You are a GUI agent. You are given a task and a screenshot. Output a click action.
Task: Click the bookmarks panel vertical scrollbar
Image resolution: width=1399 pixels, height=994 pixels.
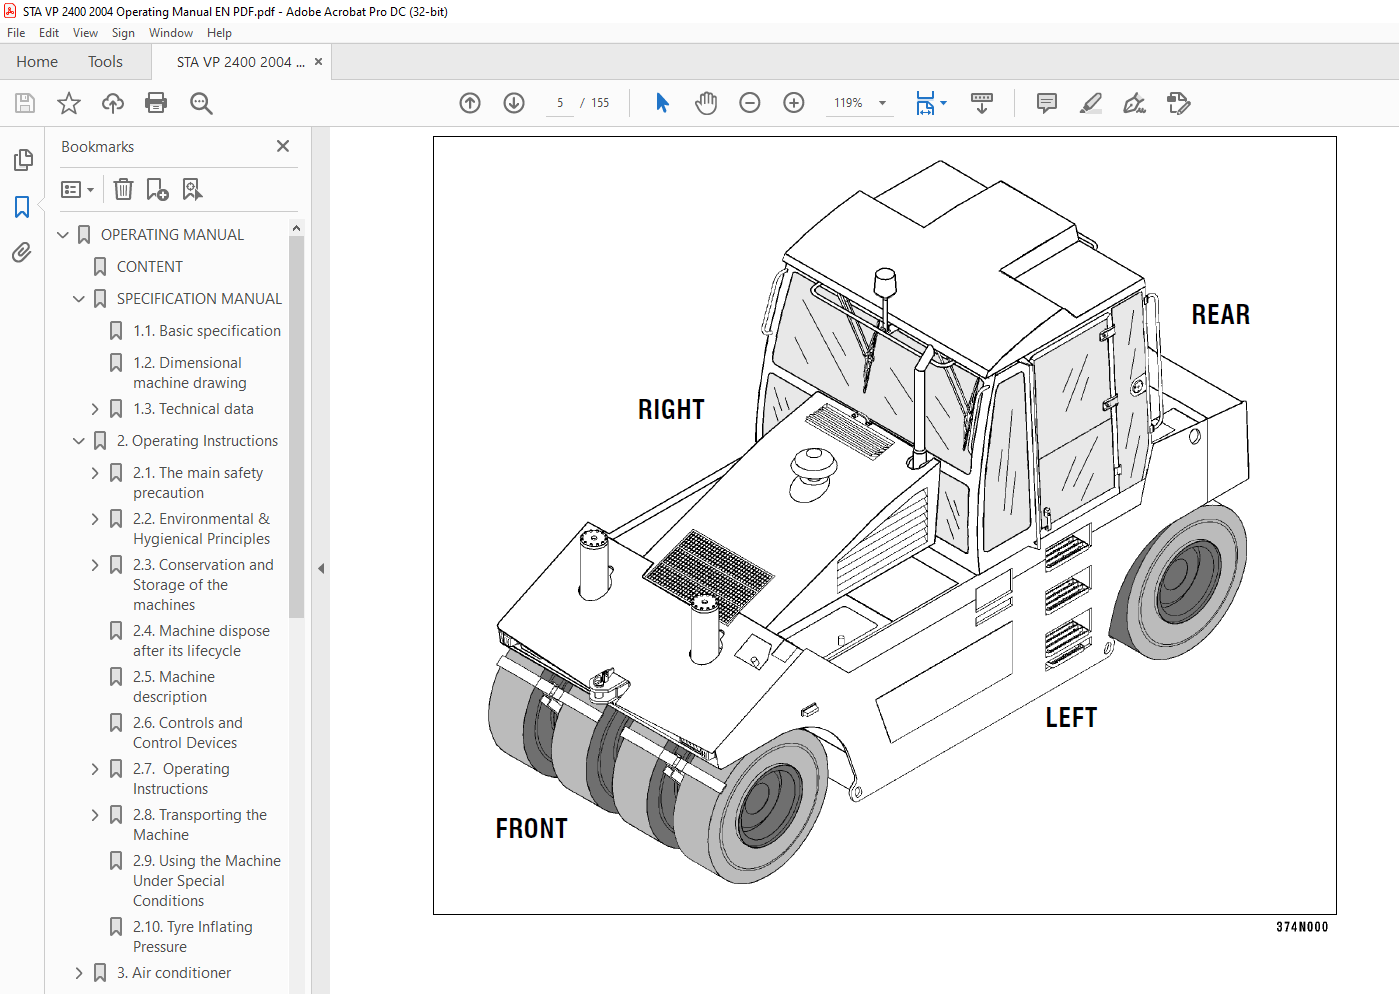pyautogui.click(x=296, y=427)
